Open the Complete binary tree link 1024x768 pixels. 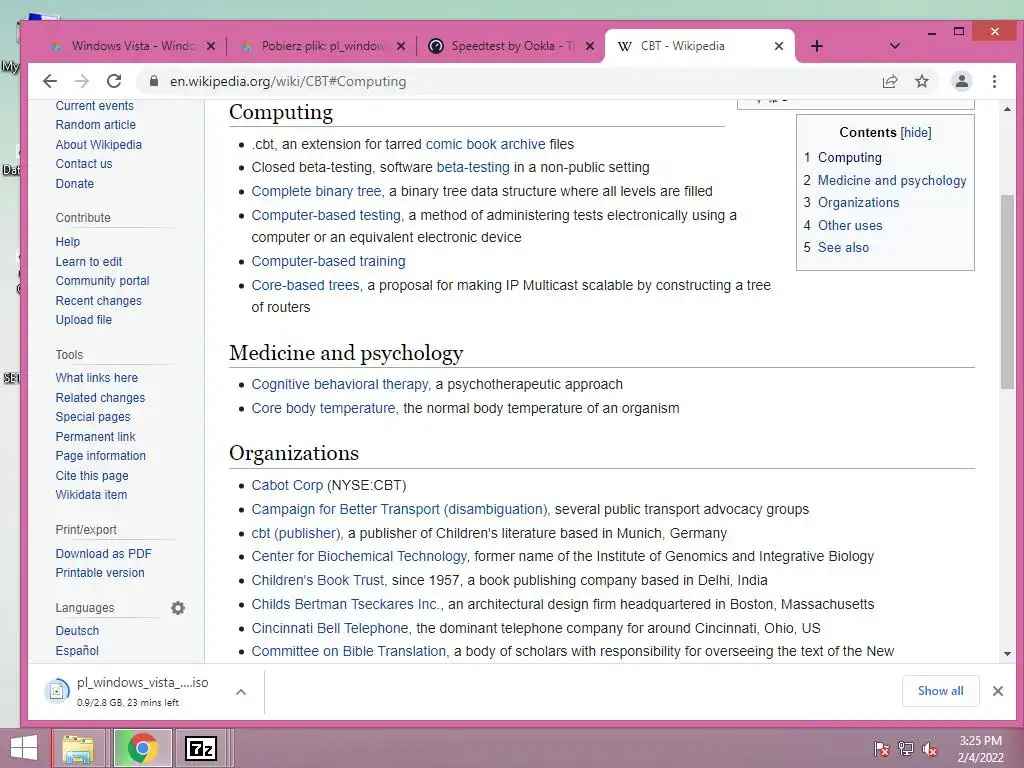pos(316,191)
